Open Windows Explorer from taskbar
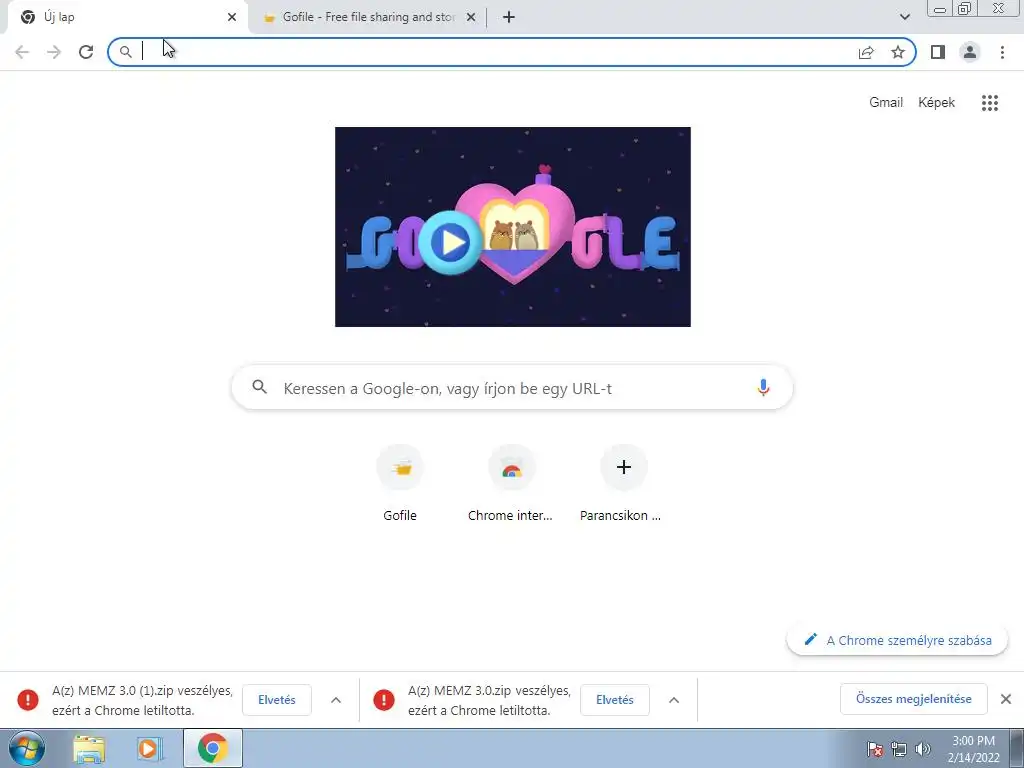1024x768 pixels. pos(89,749)
